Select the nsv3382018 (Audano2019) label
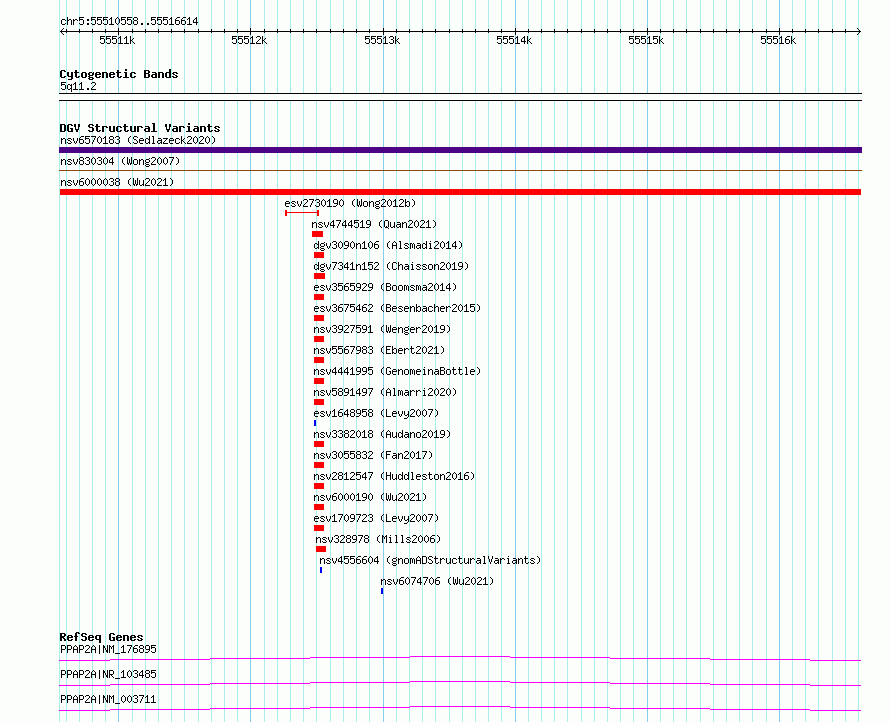 [382, 434]
